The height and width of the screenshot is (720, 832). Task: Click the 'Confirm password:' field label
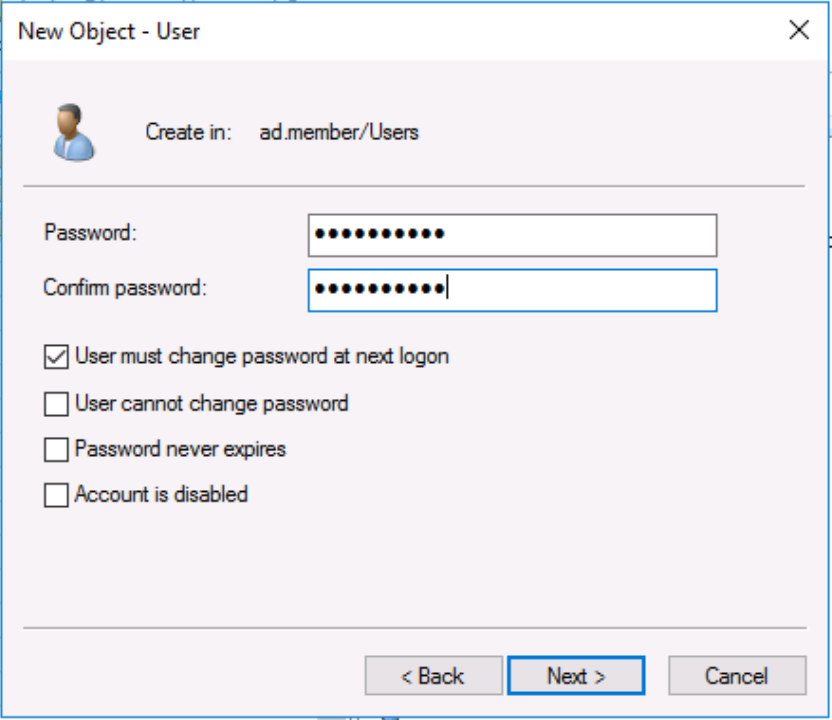125,288
